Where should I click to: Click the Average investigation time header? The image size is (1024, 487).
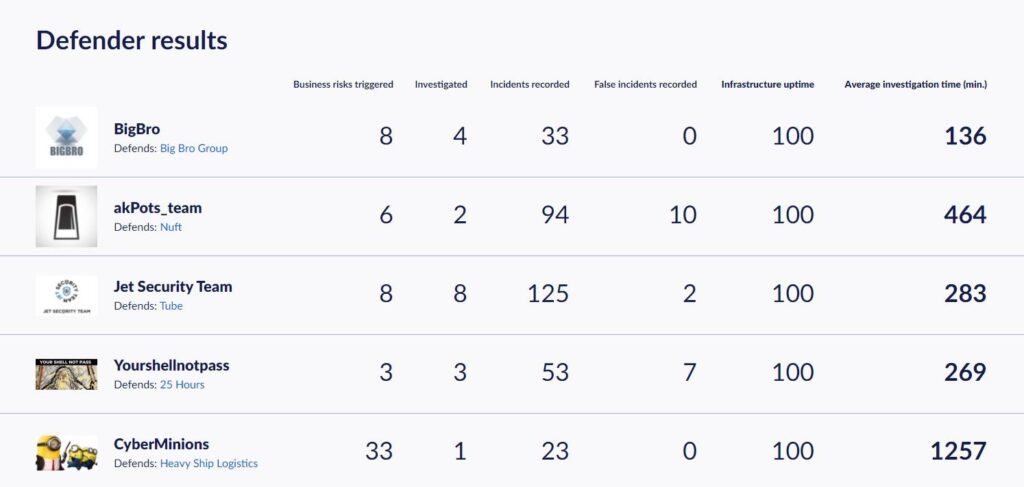[x=915, y=85]
